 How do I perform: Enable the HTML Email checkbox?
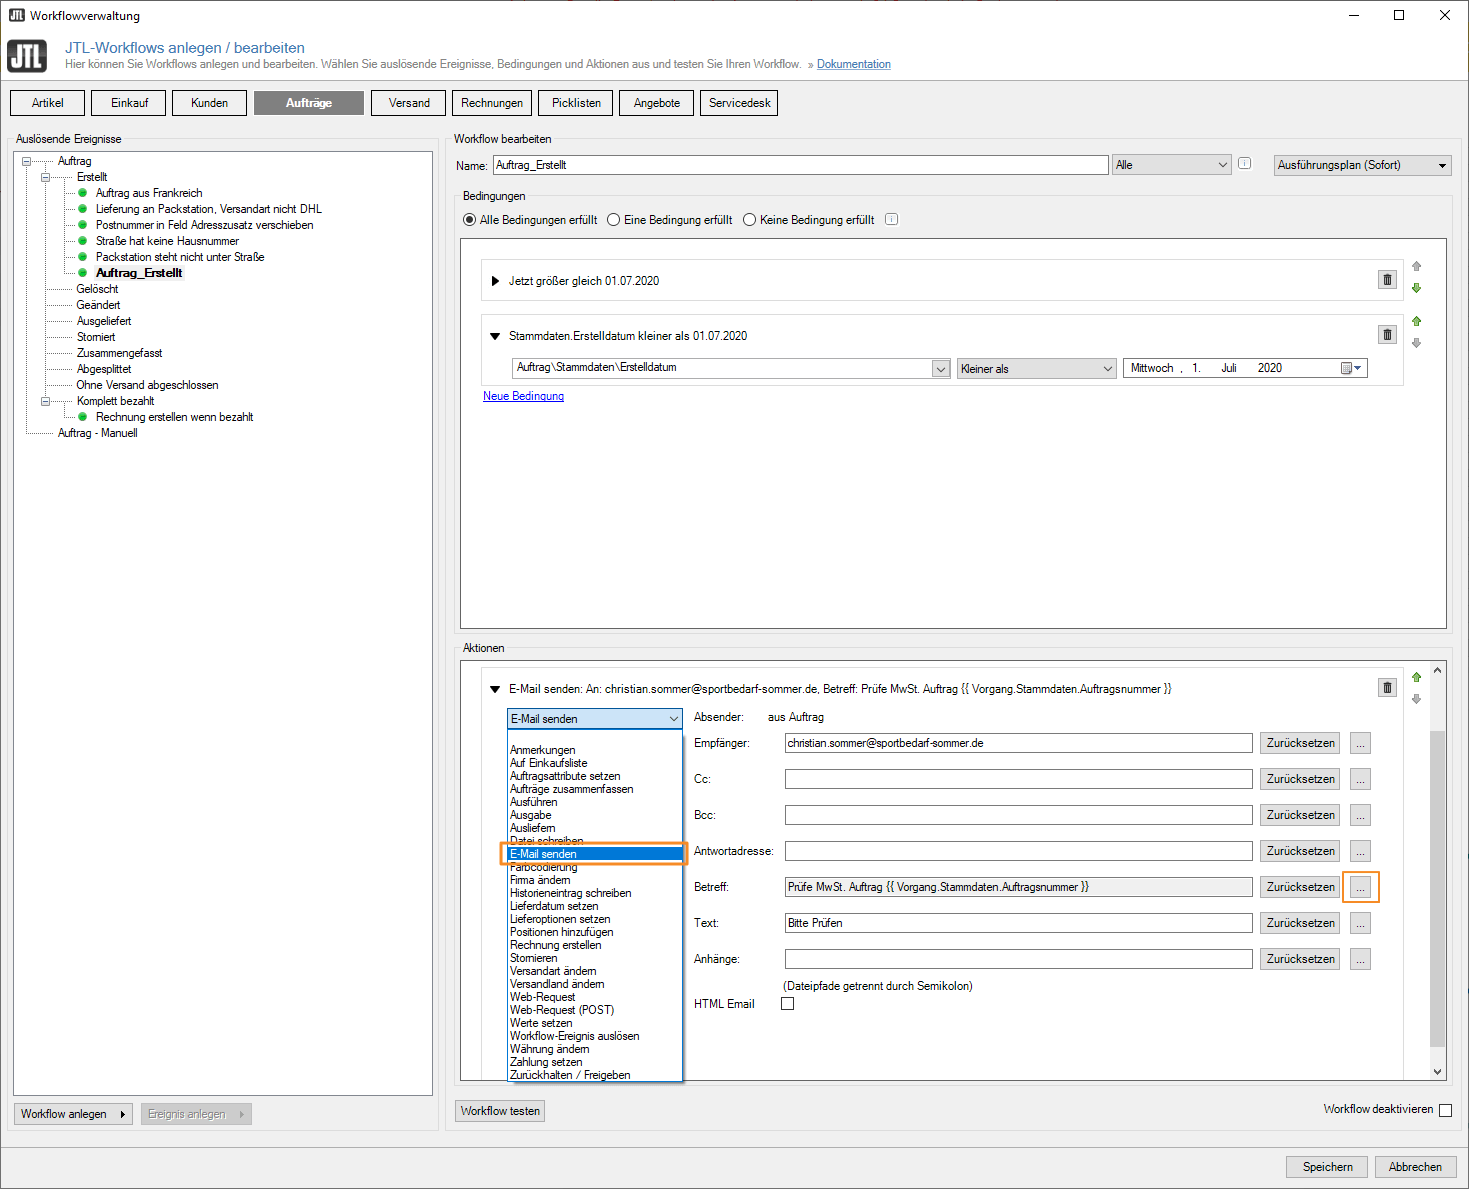[787, 1004]
